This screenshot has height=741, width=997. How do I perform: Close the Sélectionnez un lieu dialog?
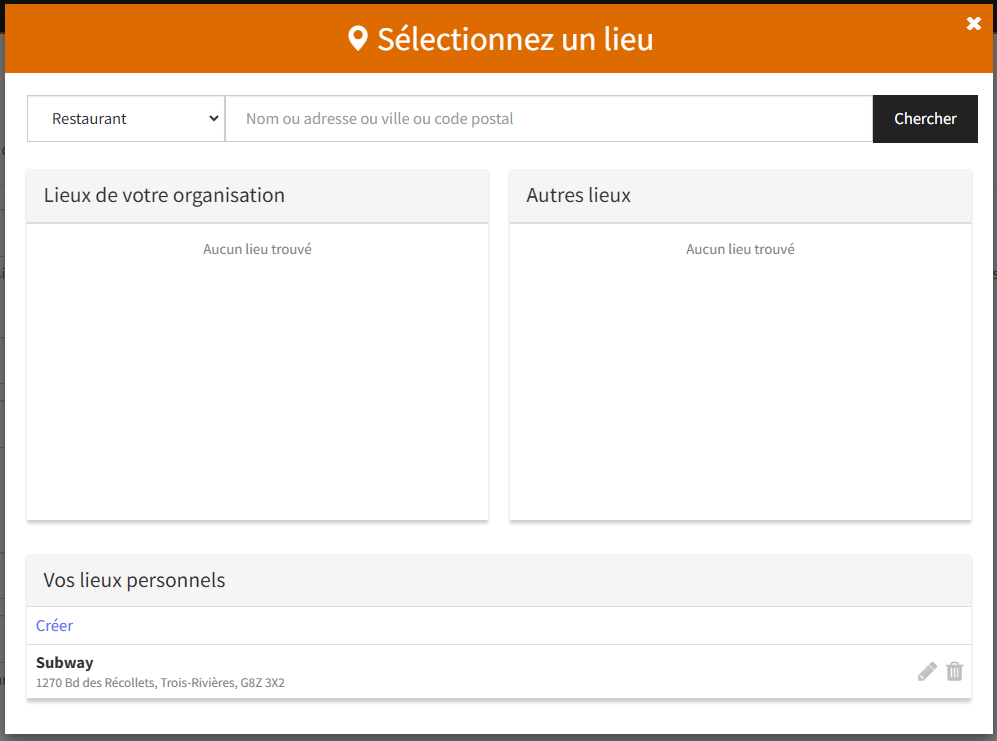pos(973,24)
